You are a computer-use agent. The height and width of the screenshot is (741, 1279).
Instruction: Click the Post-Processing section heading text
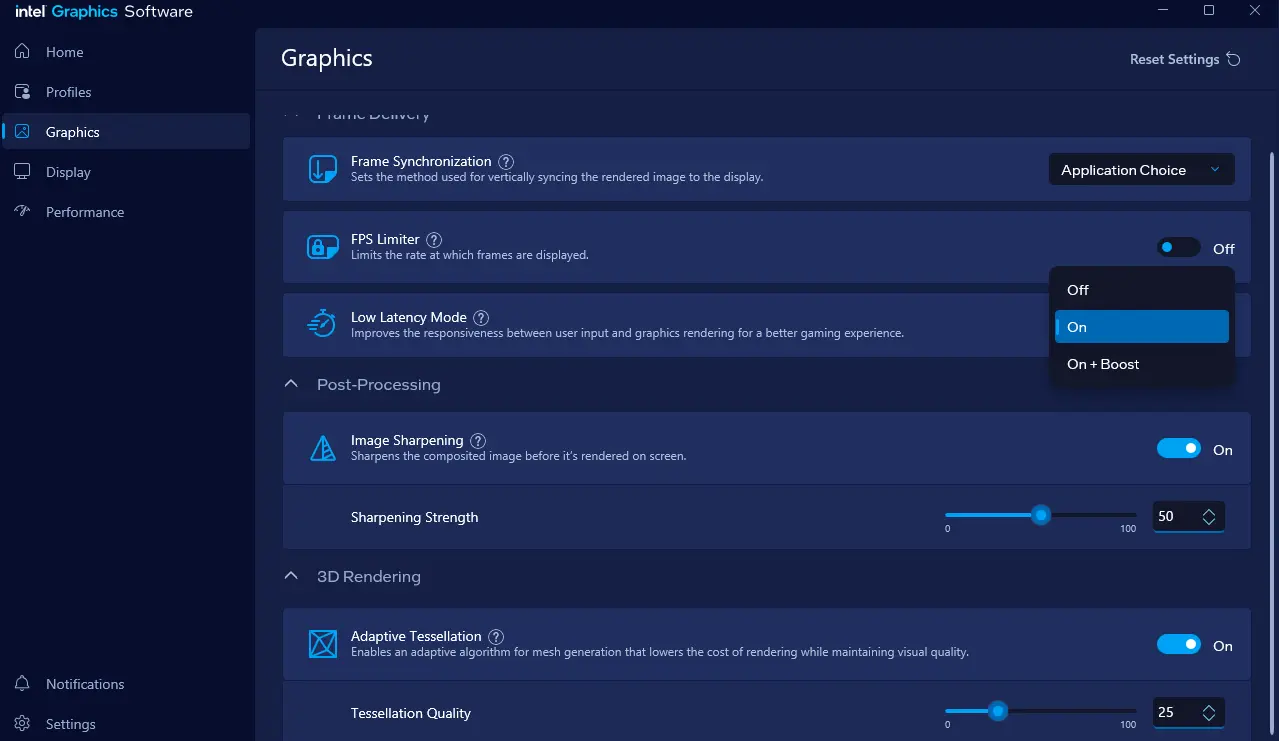tap(378, 384)
